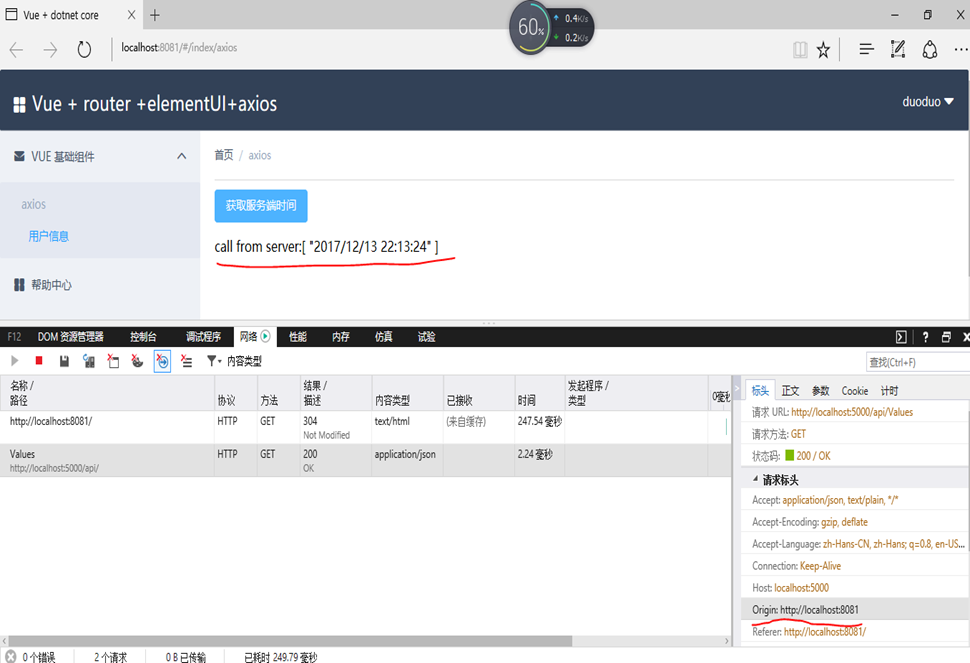This screenshot has width=970, height=663.
Task: Click the share icon in Edge toolbar
Action: [x=930, y=49]
